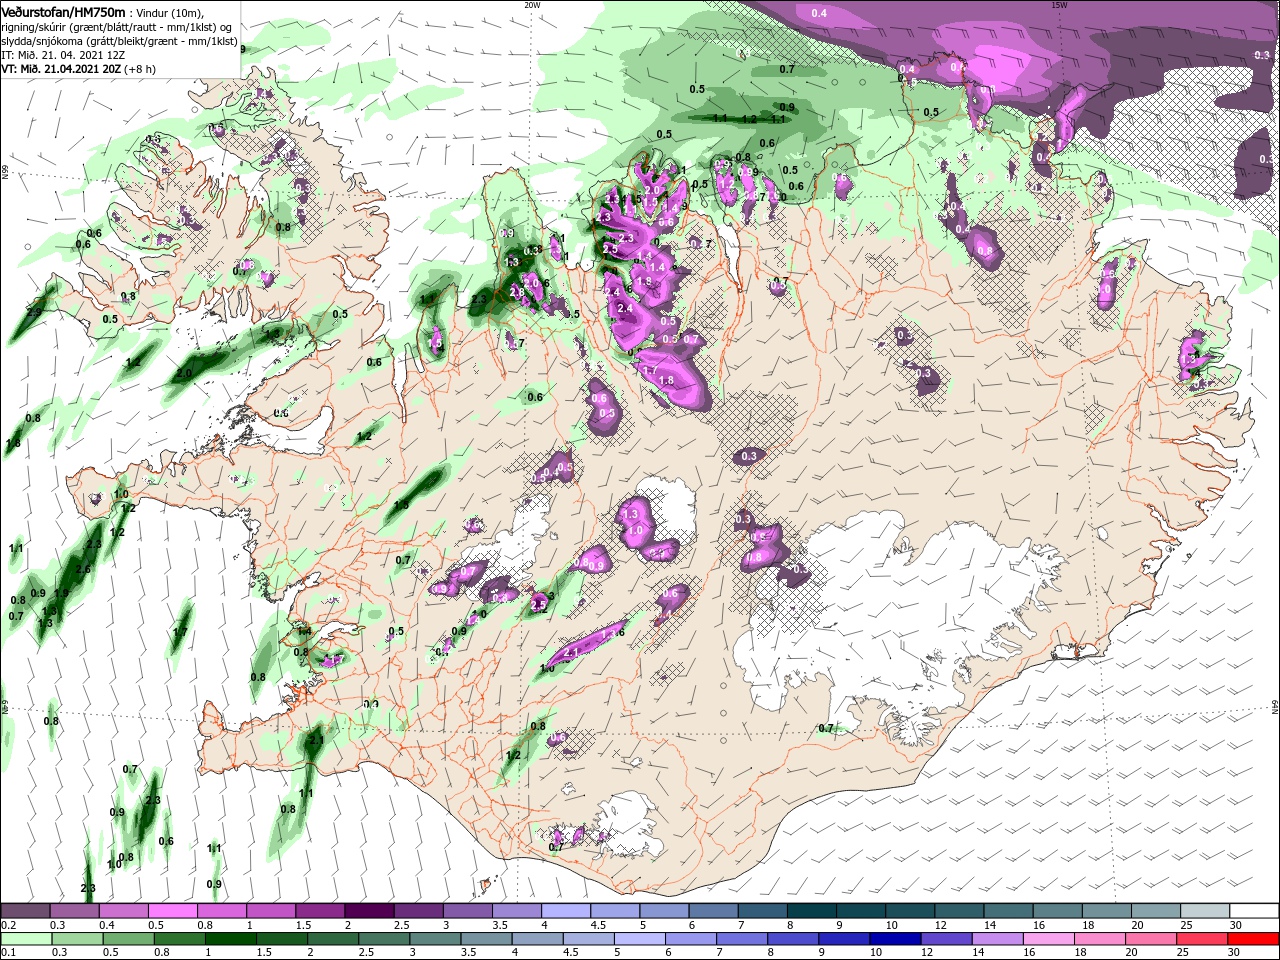The height and width of the screenshot is (960, 1280).
Task: Select the dark teal swatch at 8 in the upper legend row
Action: point(810,911)
